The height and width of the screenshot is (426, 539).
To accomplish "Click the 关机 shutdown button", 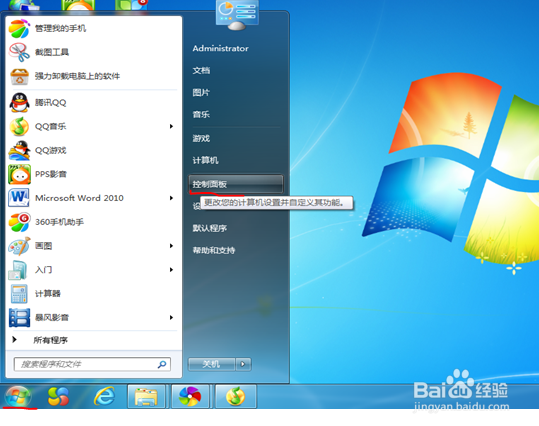I will 212,364.
